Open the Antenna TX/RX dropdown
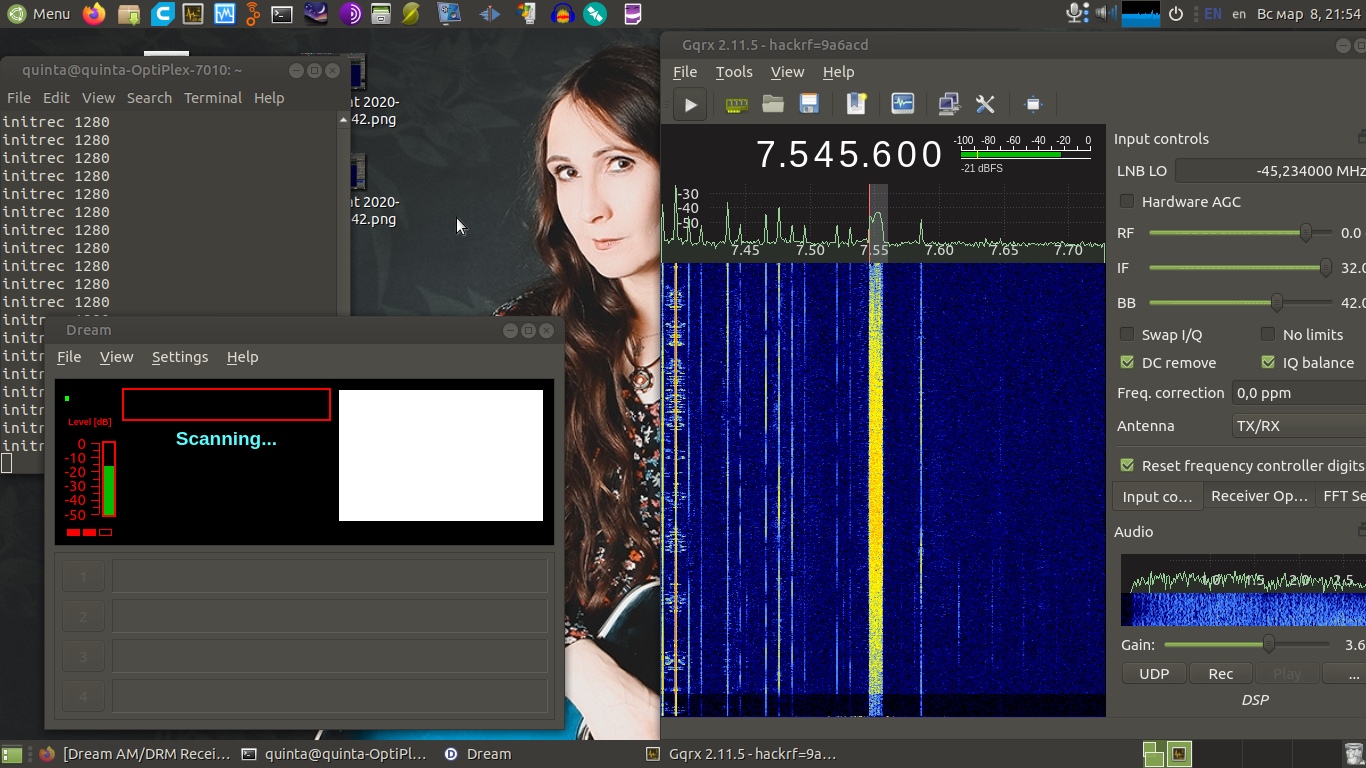 coord(1298,426)
